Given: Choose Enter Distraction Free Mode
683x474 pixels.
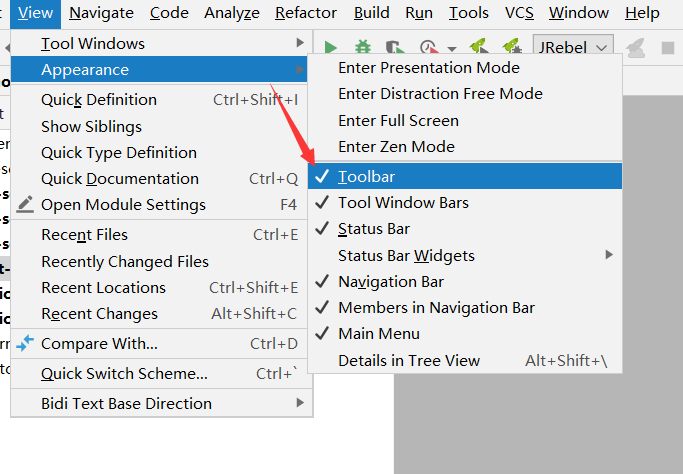Looking at the screenshot, I should [465, 94].
